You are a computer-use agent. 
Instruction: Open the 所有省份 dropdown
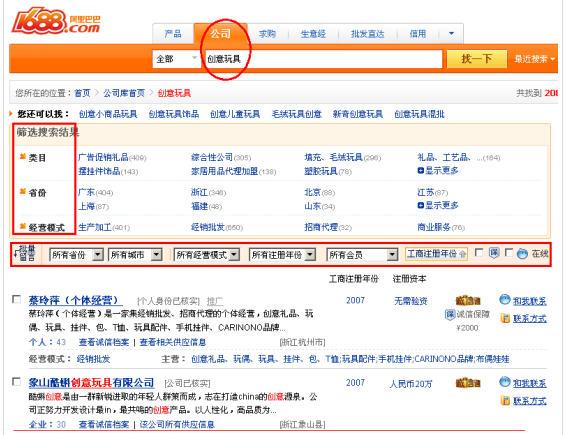coord(76,255)
